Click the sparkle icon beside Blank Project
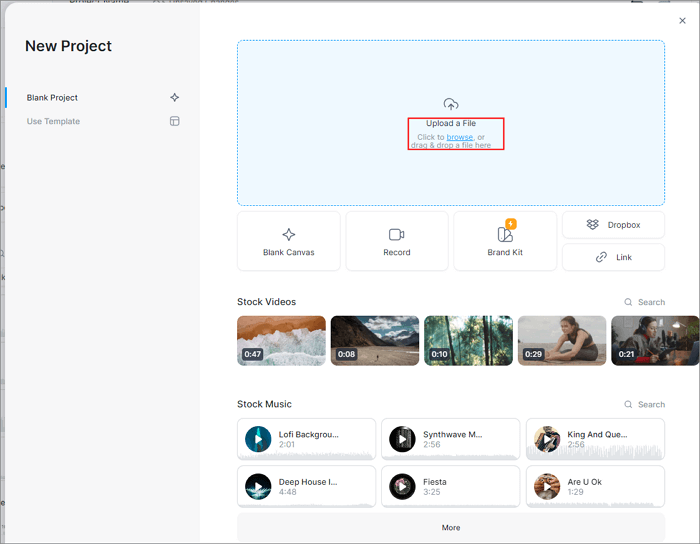This screenshot has height=544, width=700. click(175, 97)
